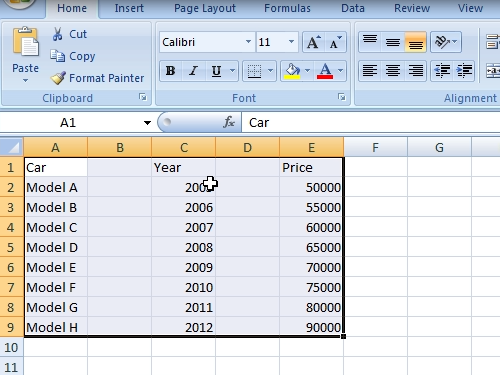This screenshot has width=500, height=375.
Task: Expand the fill color dropdown arrow
Action: tap(308, 71)
